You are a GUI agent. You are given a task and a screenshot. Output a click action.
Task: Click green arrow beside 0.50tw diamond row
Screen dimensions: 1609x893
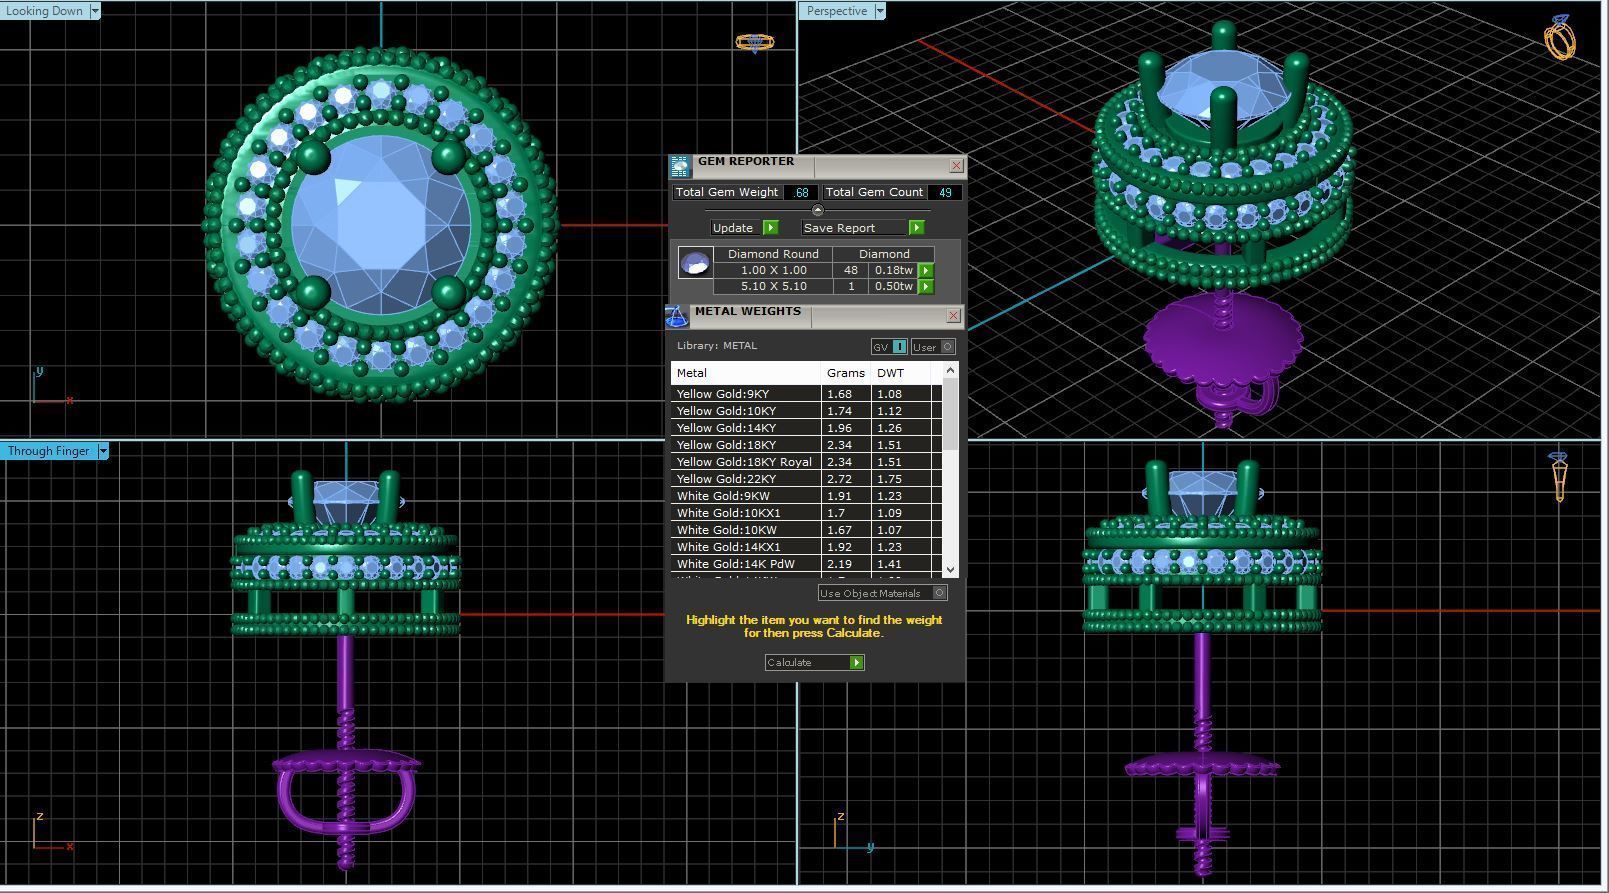point(926,286)
